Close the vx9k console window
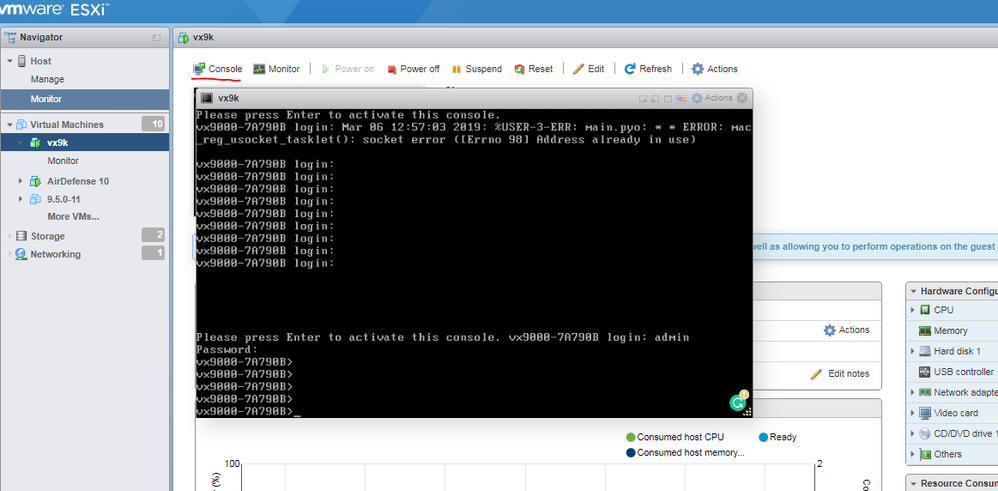 pos(742,98)
